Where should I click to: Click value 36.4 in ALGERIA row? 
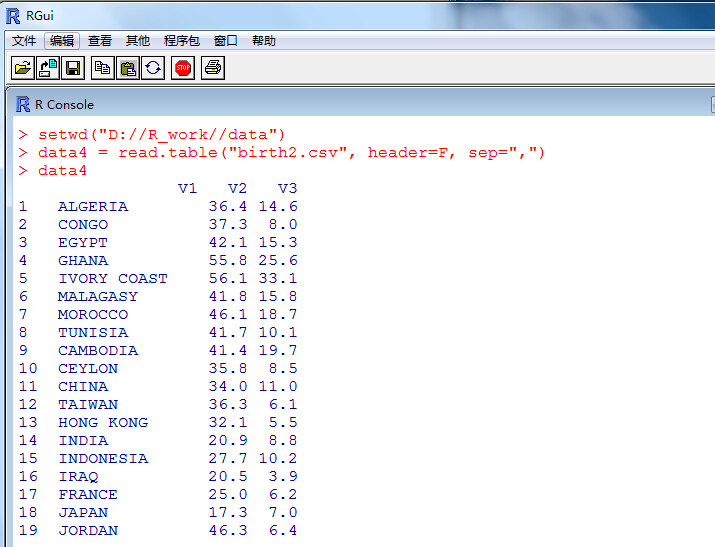(x=228, y=206)
